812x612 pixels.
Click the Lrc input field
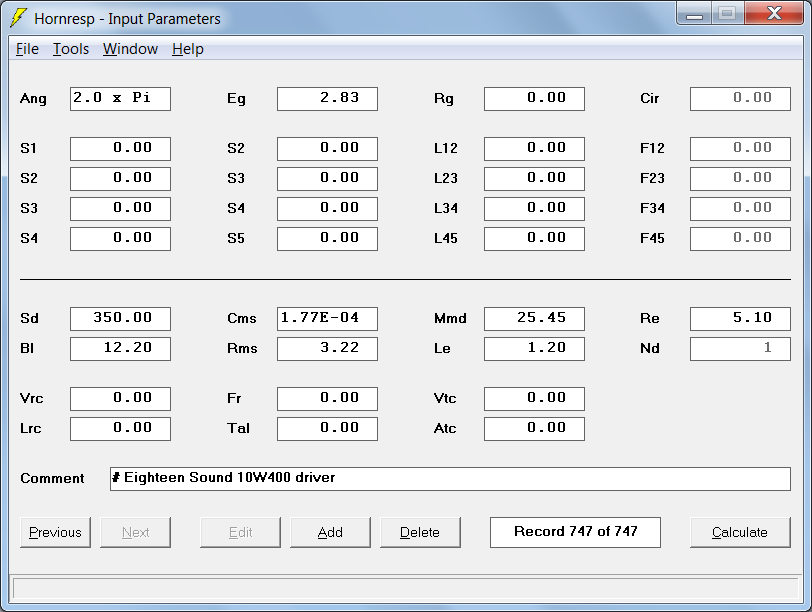click(x=120, y=429)
